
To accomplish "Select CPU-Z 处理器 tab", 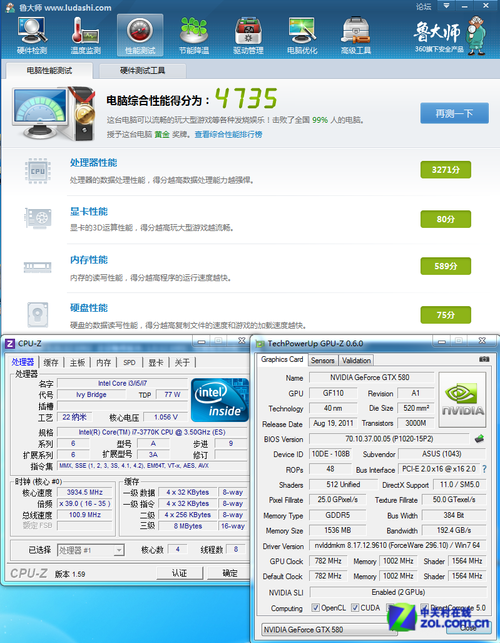I will (x=23, y=362).
